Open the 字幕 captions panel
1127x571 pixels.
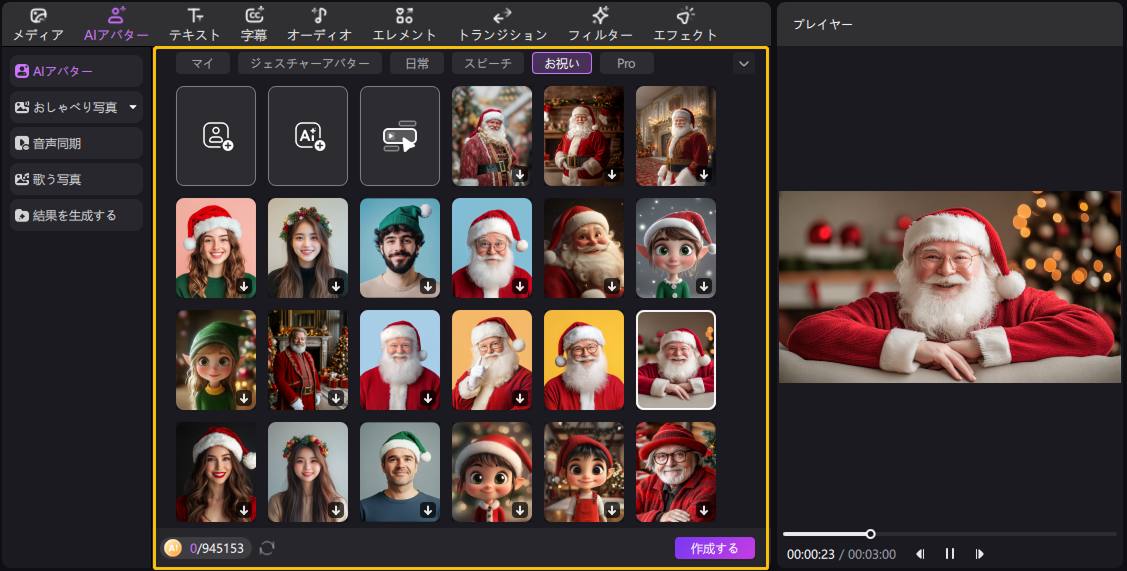pyautogui.click(x=254, y=24)
